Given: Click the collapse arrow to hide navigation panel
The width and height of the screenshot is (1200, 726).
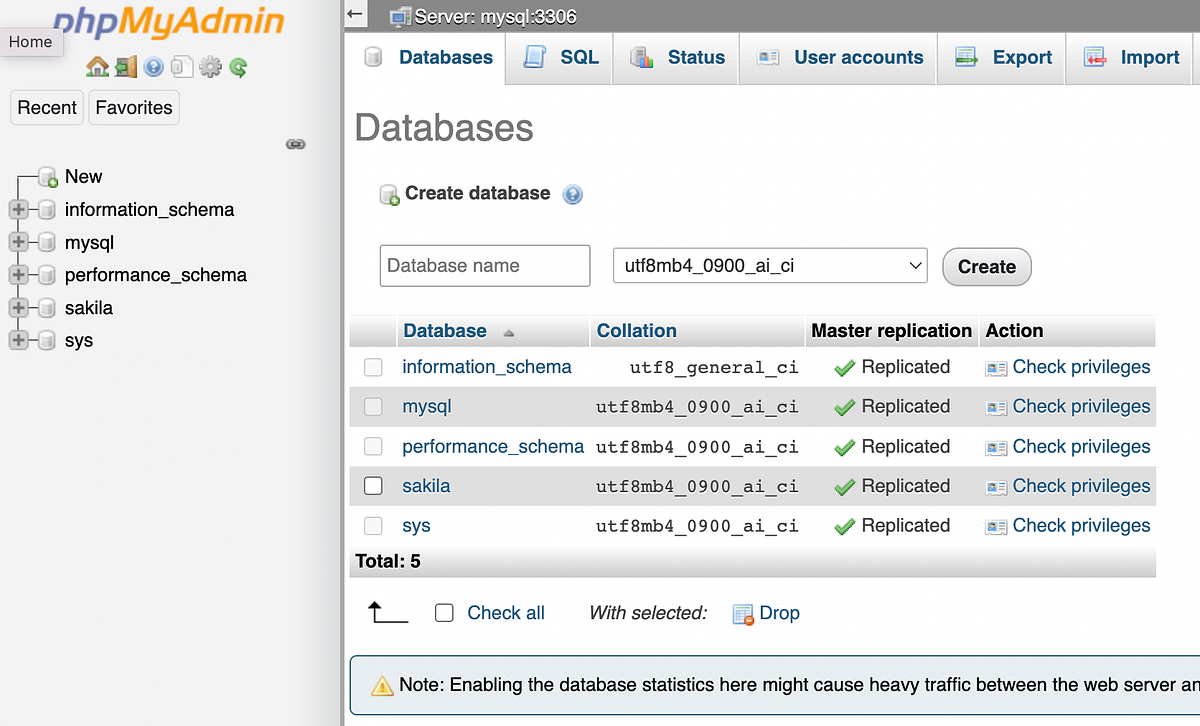Looking at the screenshot, I should (x=355, y=15).
